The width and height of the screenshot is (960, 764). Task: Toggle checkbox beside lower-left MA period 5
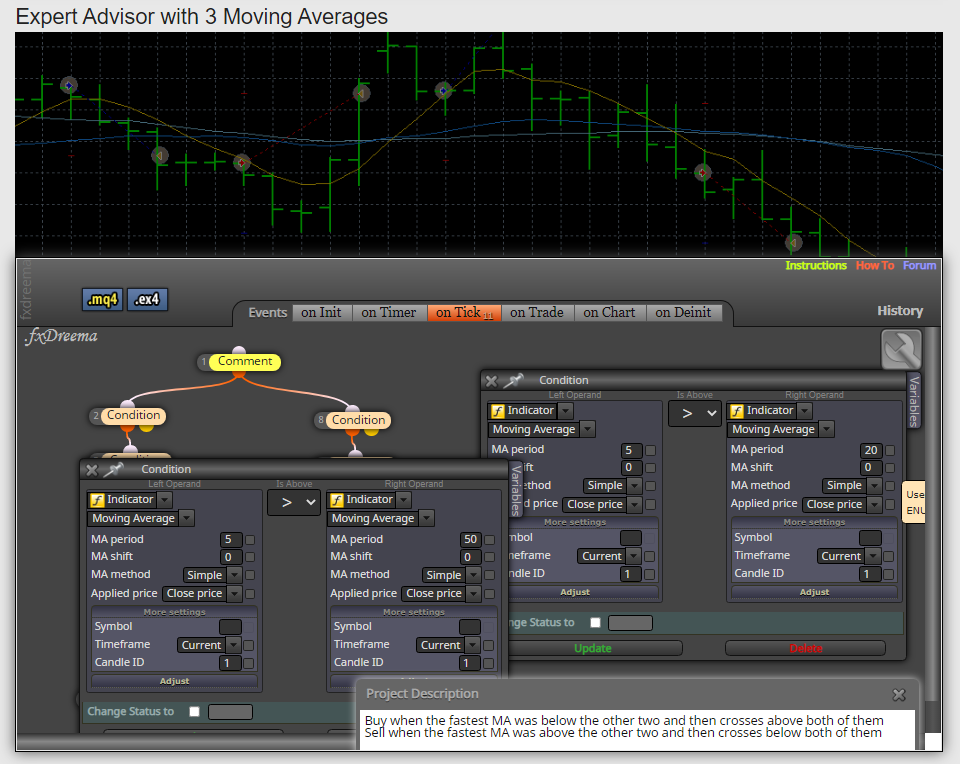[250, 539]
